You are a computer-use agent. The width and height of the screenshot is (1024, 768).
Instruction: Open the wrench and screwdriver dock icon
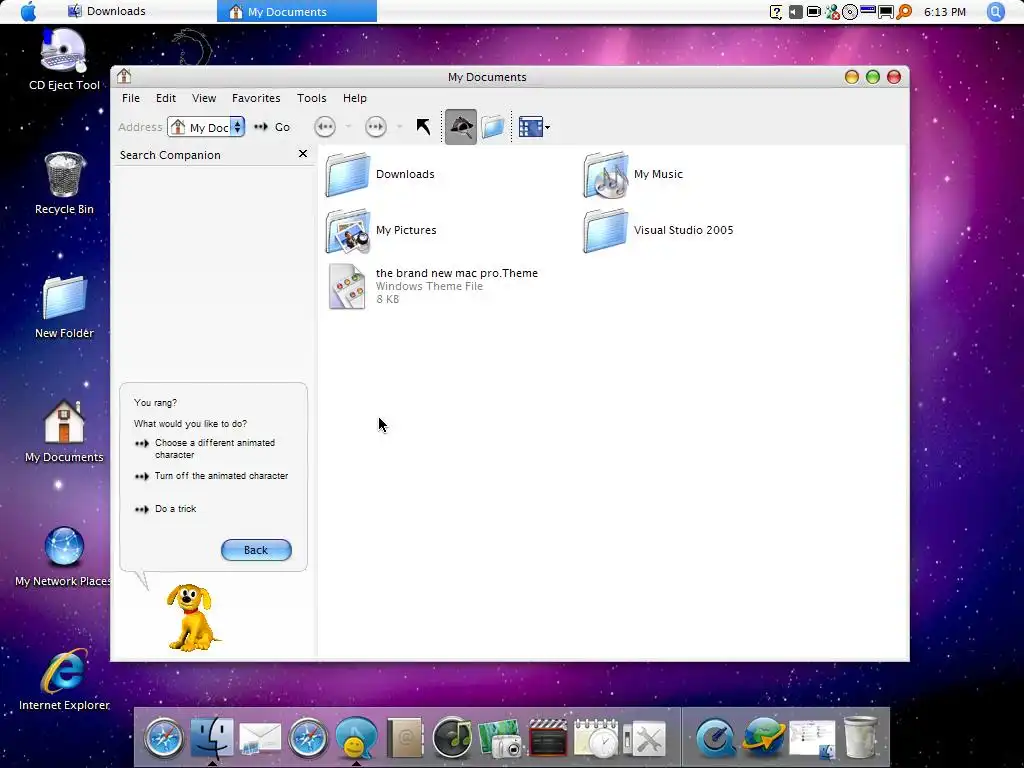(x=644, y=739)
